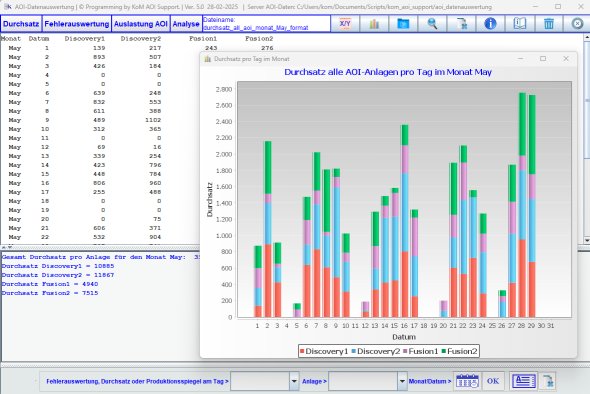Close the Durchsatz pro Tag im Monat window

point(566,59)
